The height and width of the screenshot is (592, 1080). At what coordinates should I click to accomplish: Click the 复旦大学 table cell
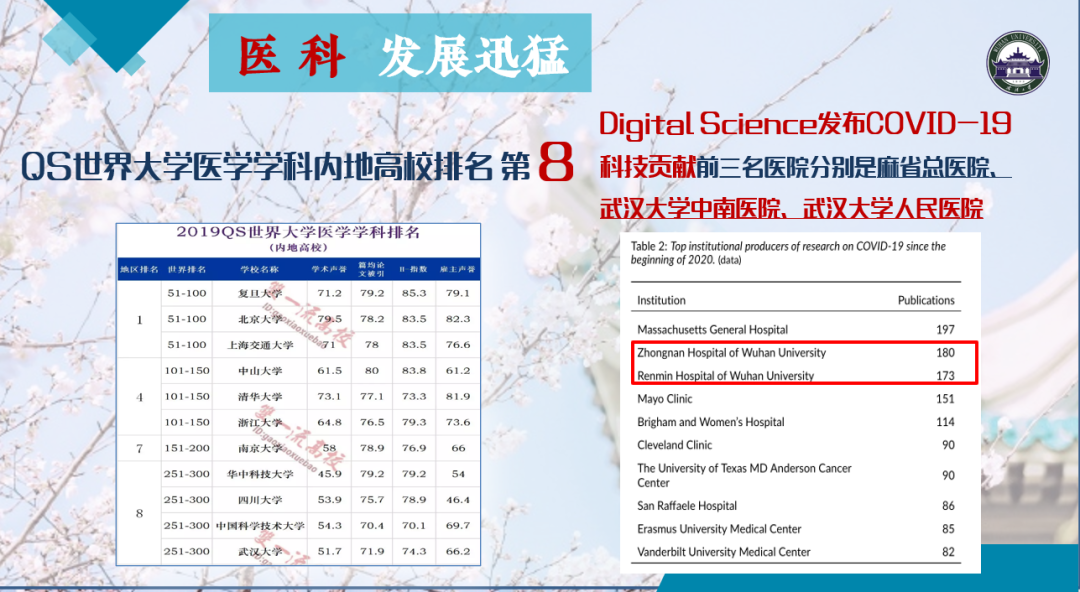(x=260, y=294)
